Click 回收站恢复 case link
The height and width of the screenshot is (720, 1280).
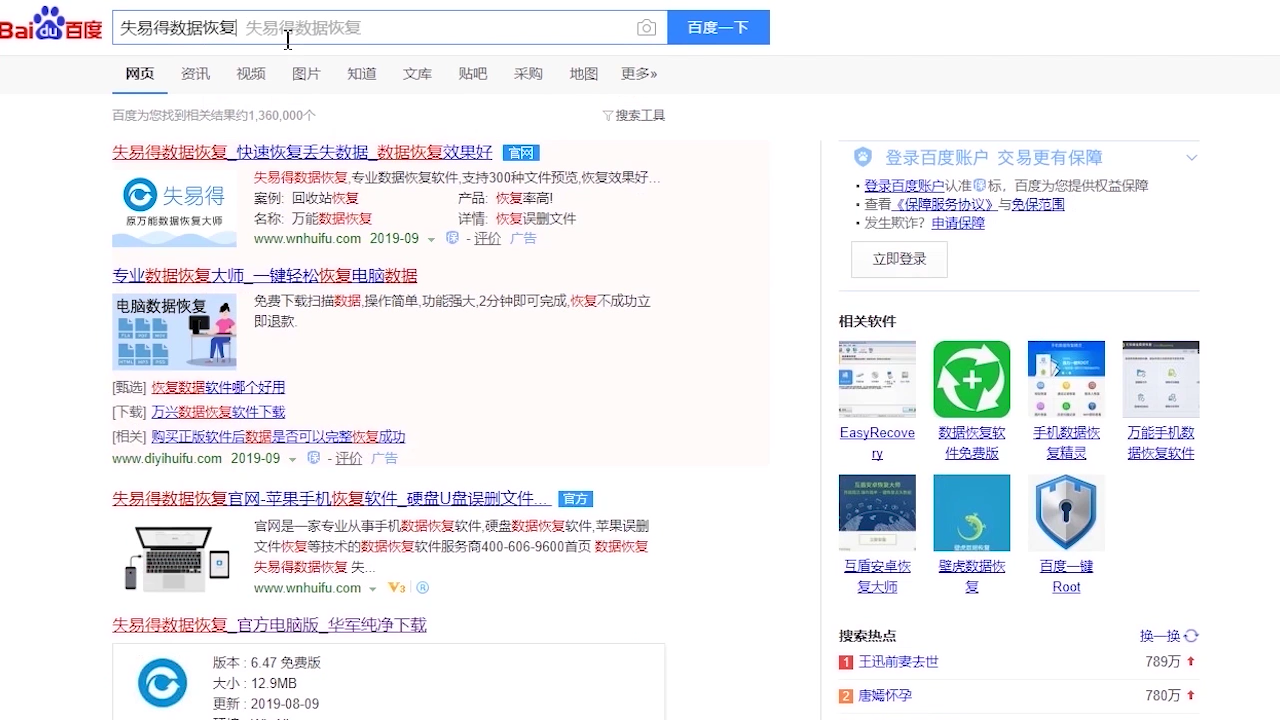tap(325, 199)
